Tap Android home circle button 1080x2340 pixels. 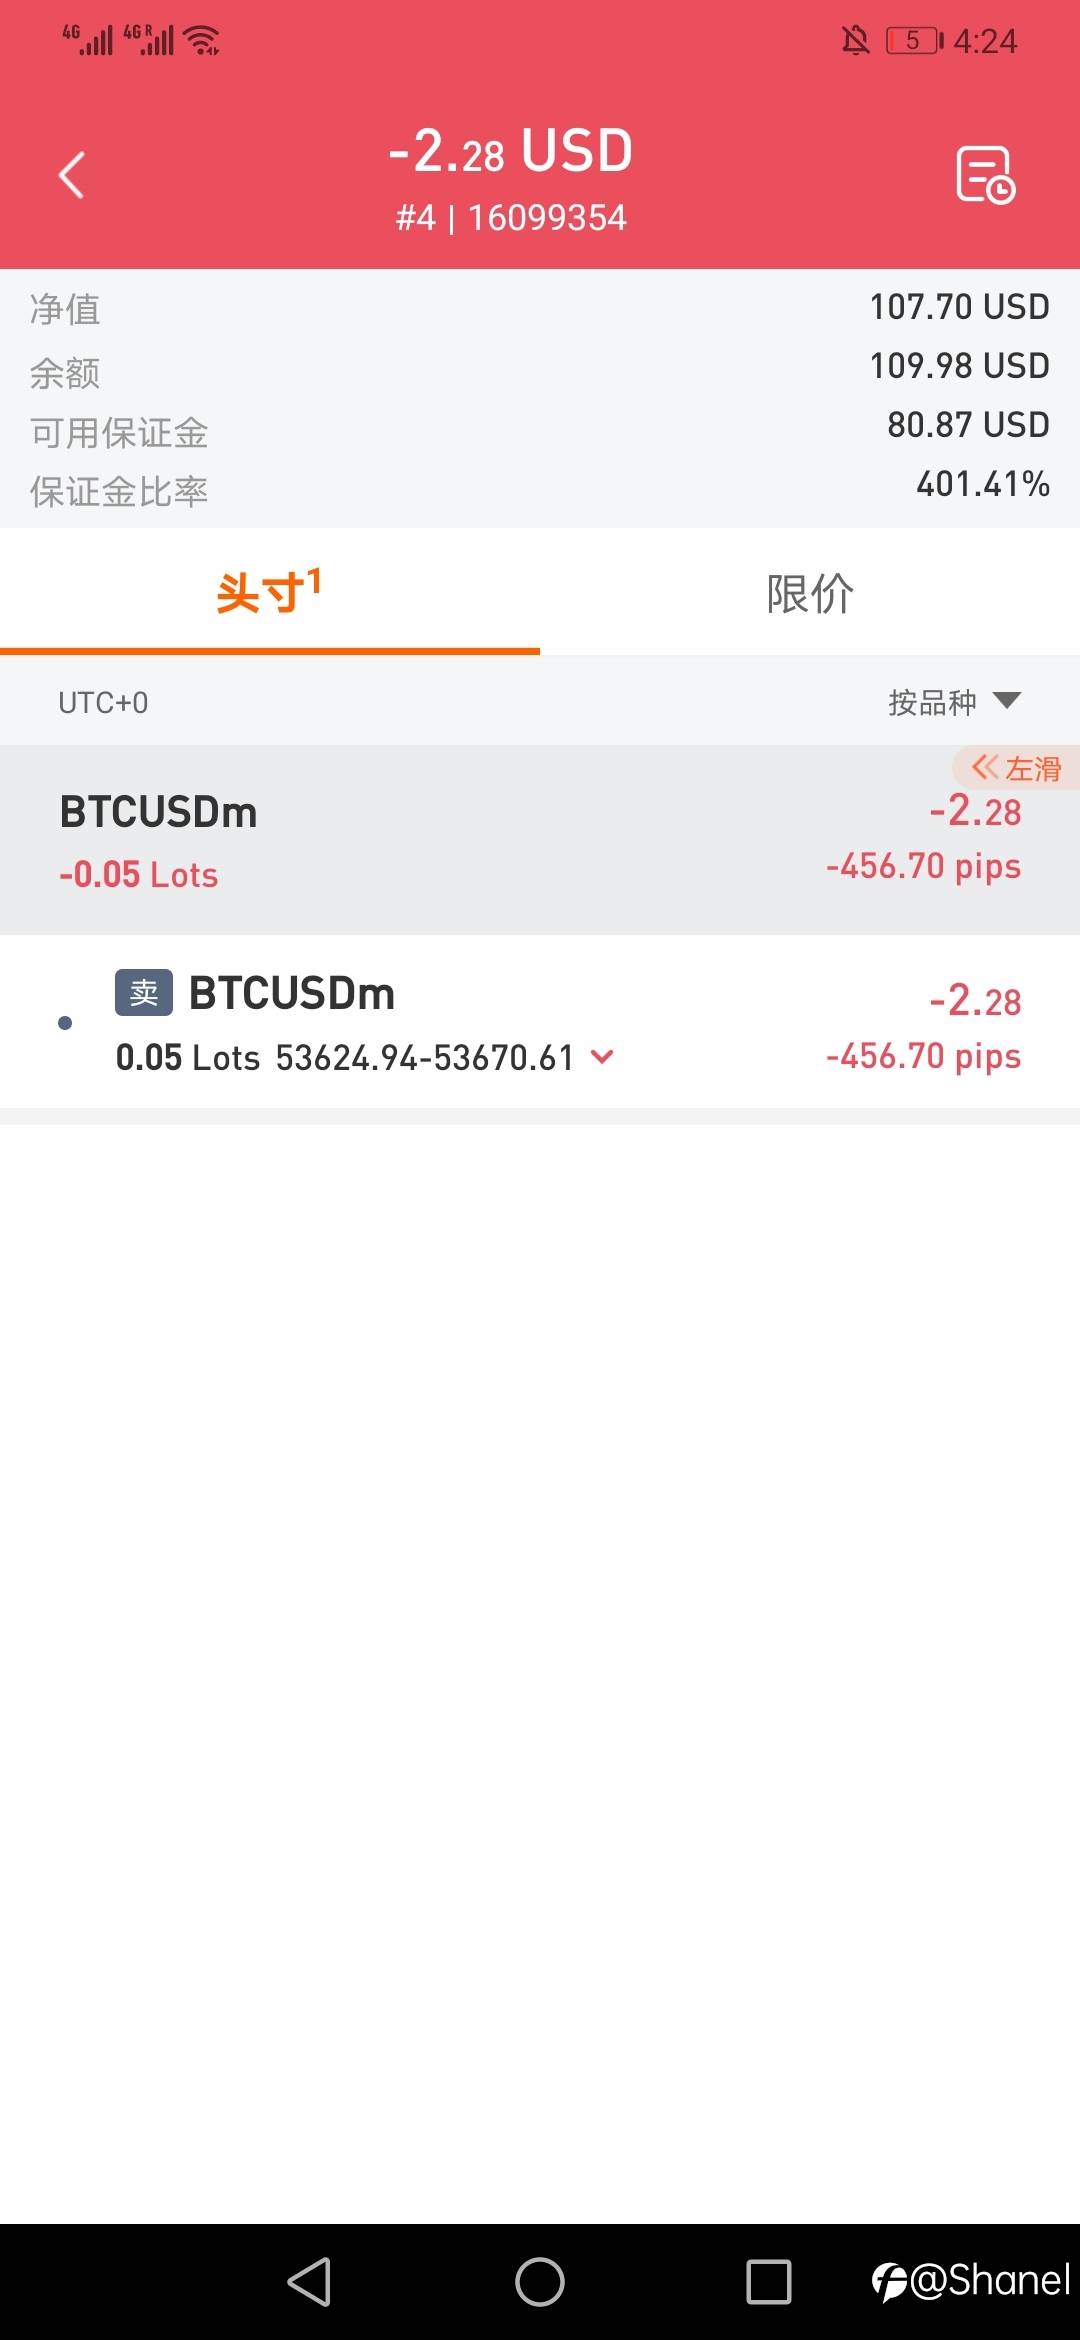coord(540,2282)
